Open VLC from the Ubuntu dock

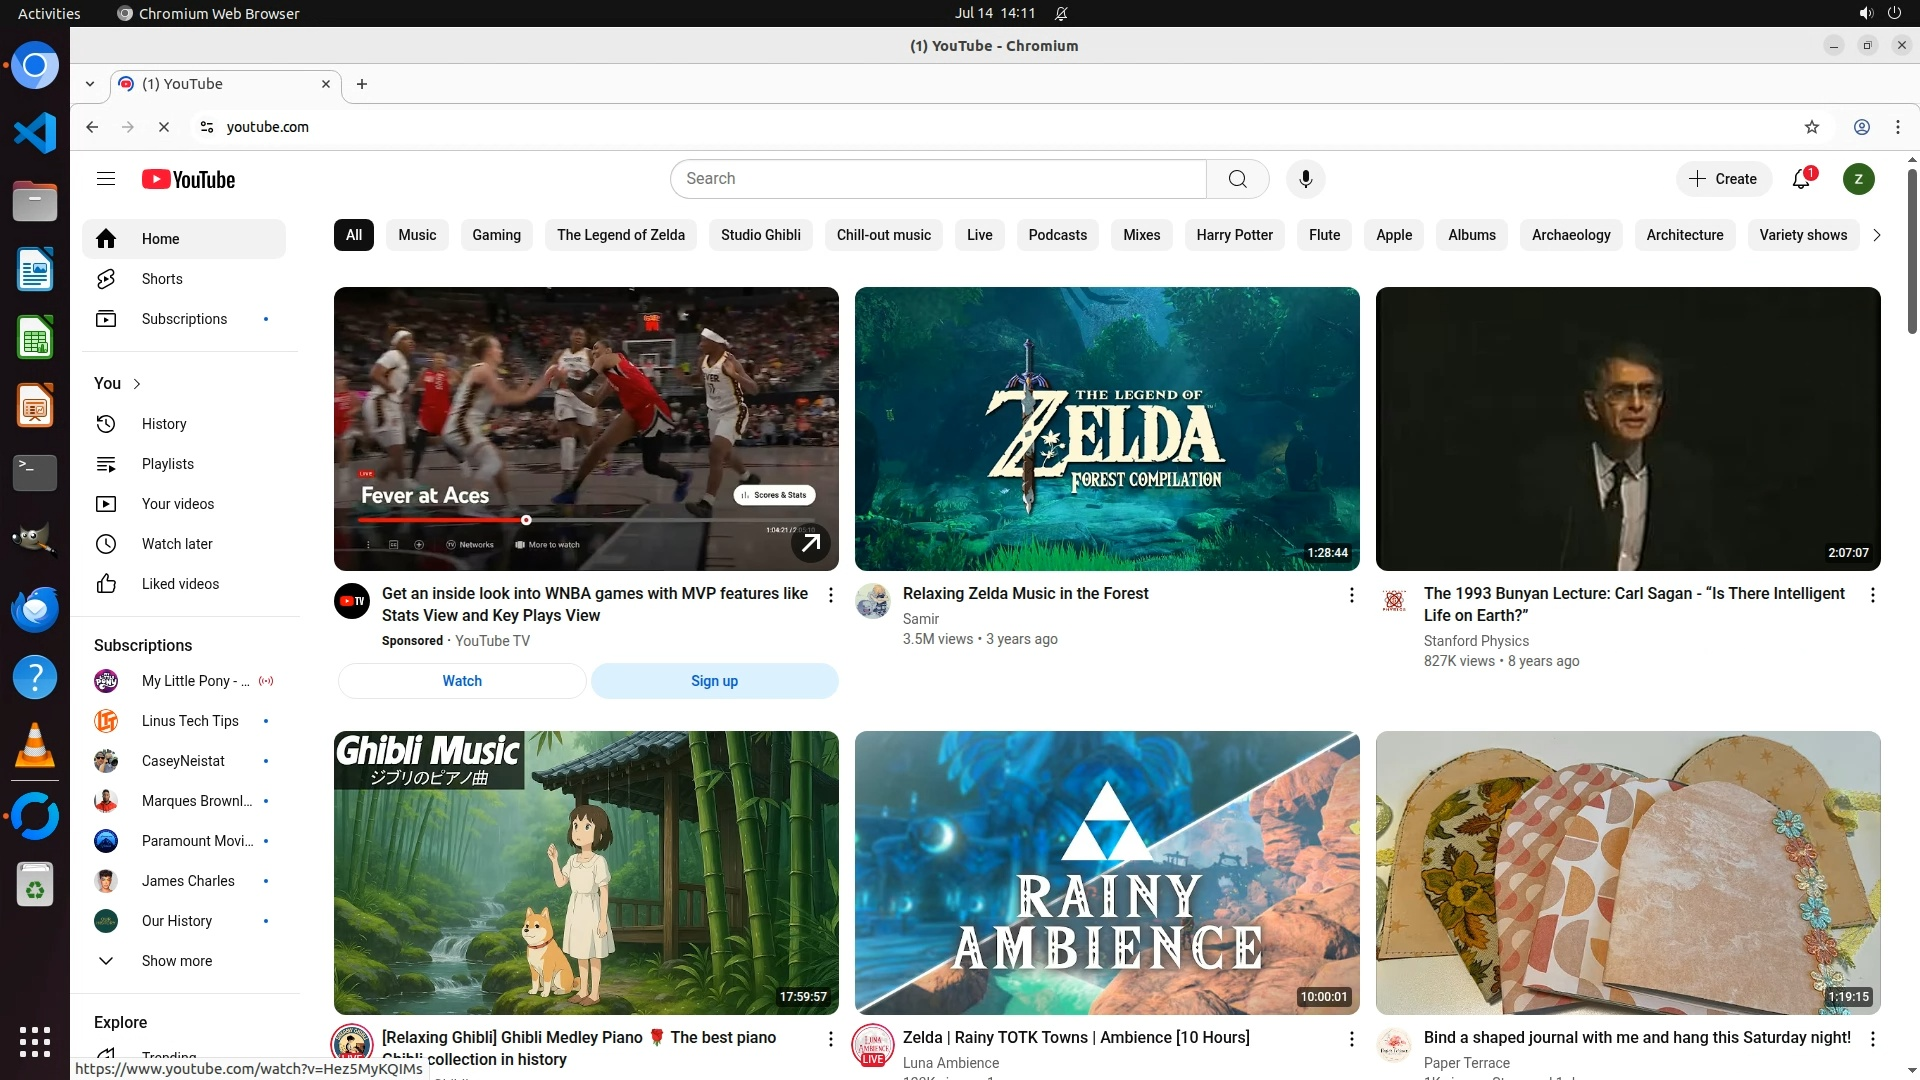pyautogui.click(x=35, y=747)
